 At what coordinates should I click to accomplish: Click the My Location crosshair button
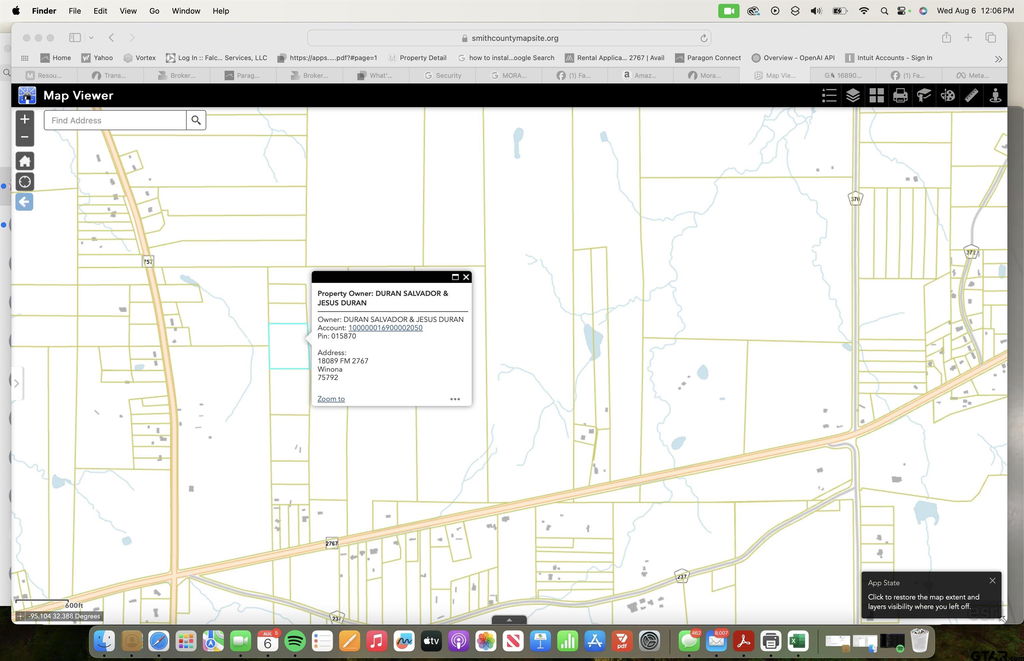pyautogui.click(x=25, y=182)
